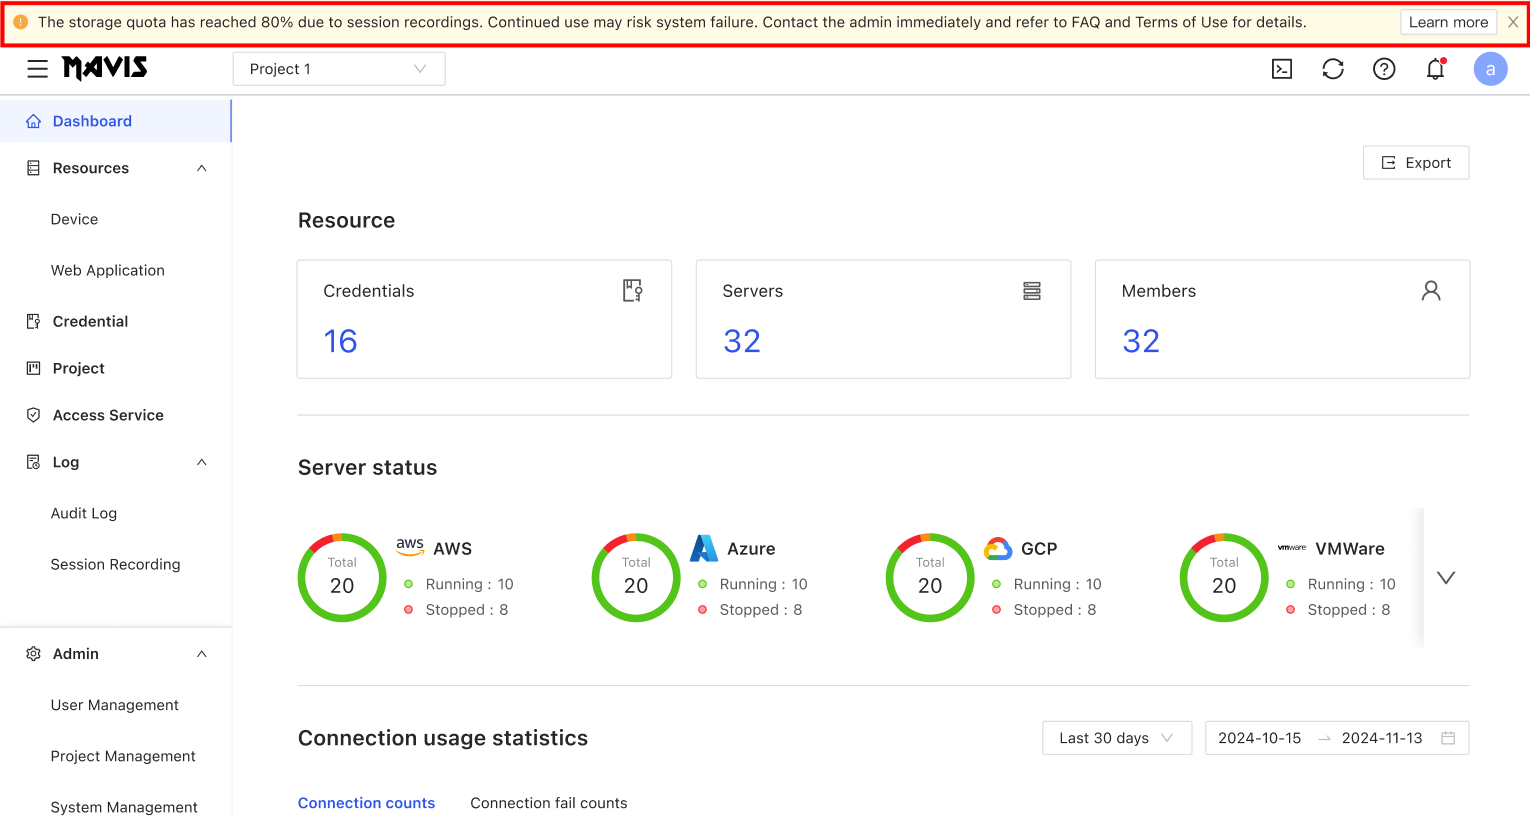Viewport: 1530px width, 816px height.
Task: Toggle the hamburger menu icon
Action: coord(37,68)
